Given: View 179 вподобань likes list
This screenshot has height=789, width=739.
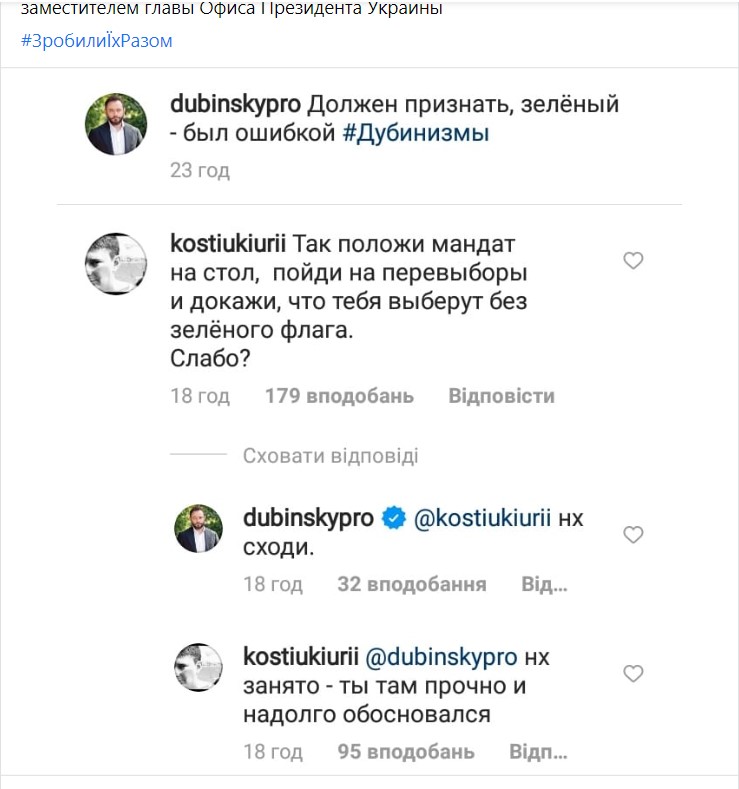Looking at the screenshot, I should [340, 396].
